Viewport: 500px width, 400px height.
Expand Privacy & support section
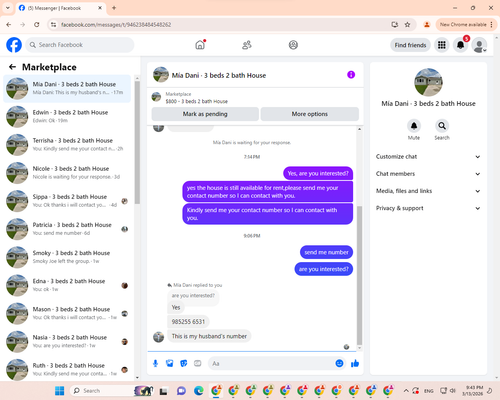[428, 208]
